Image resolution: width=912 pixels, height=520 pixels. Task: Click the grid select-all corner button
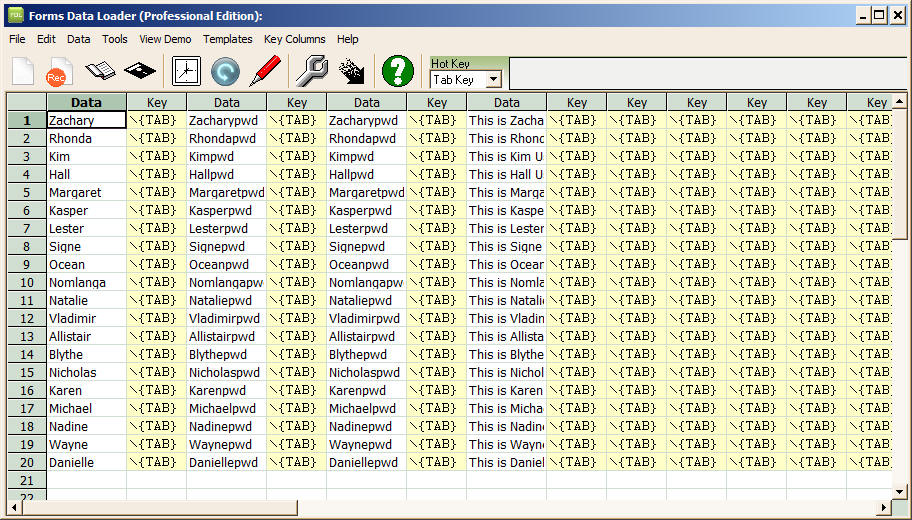point(27,102)
